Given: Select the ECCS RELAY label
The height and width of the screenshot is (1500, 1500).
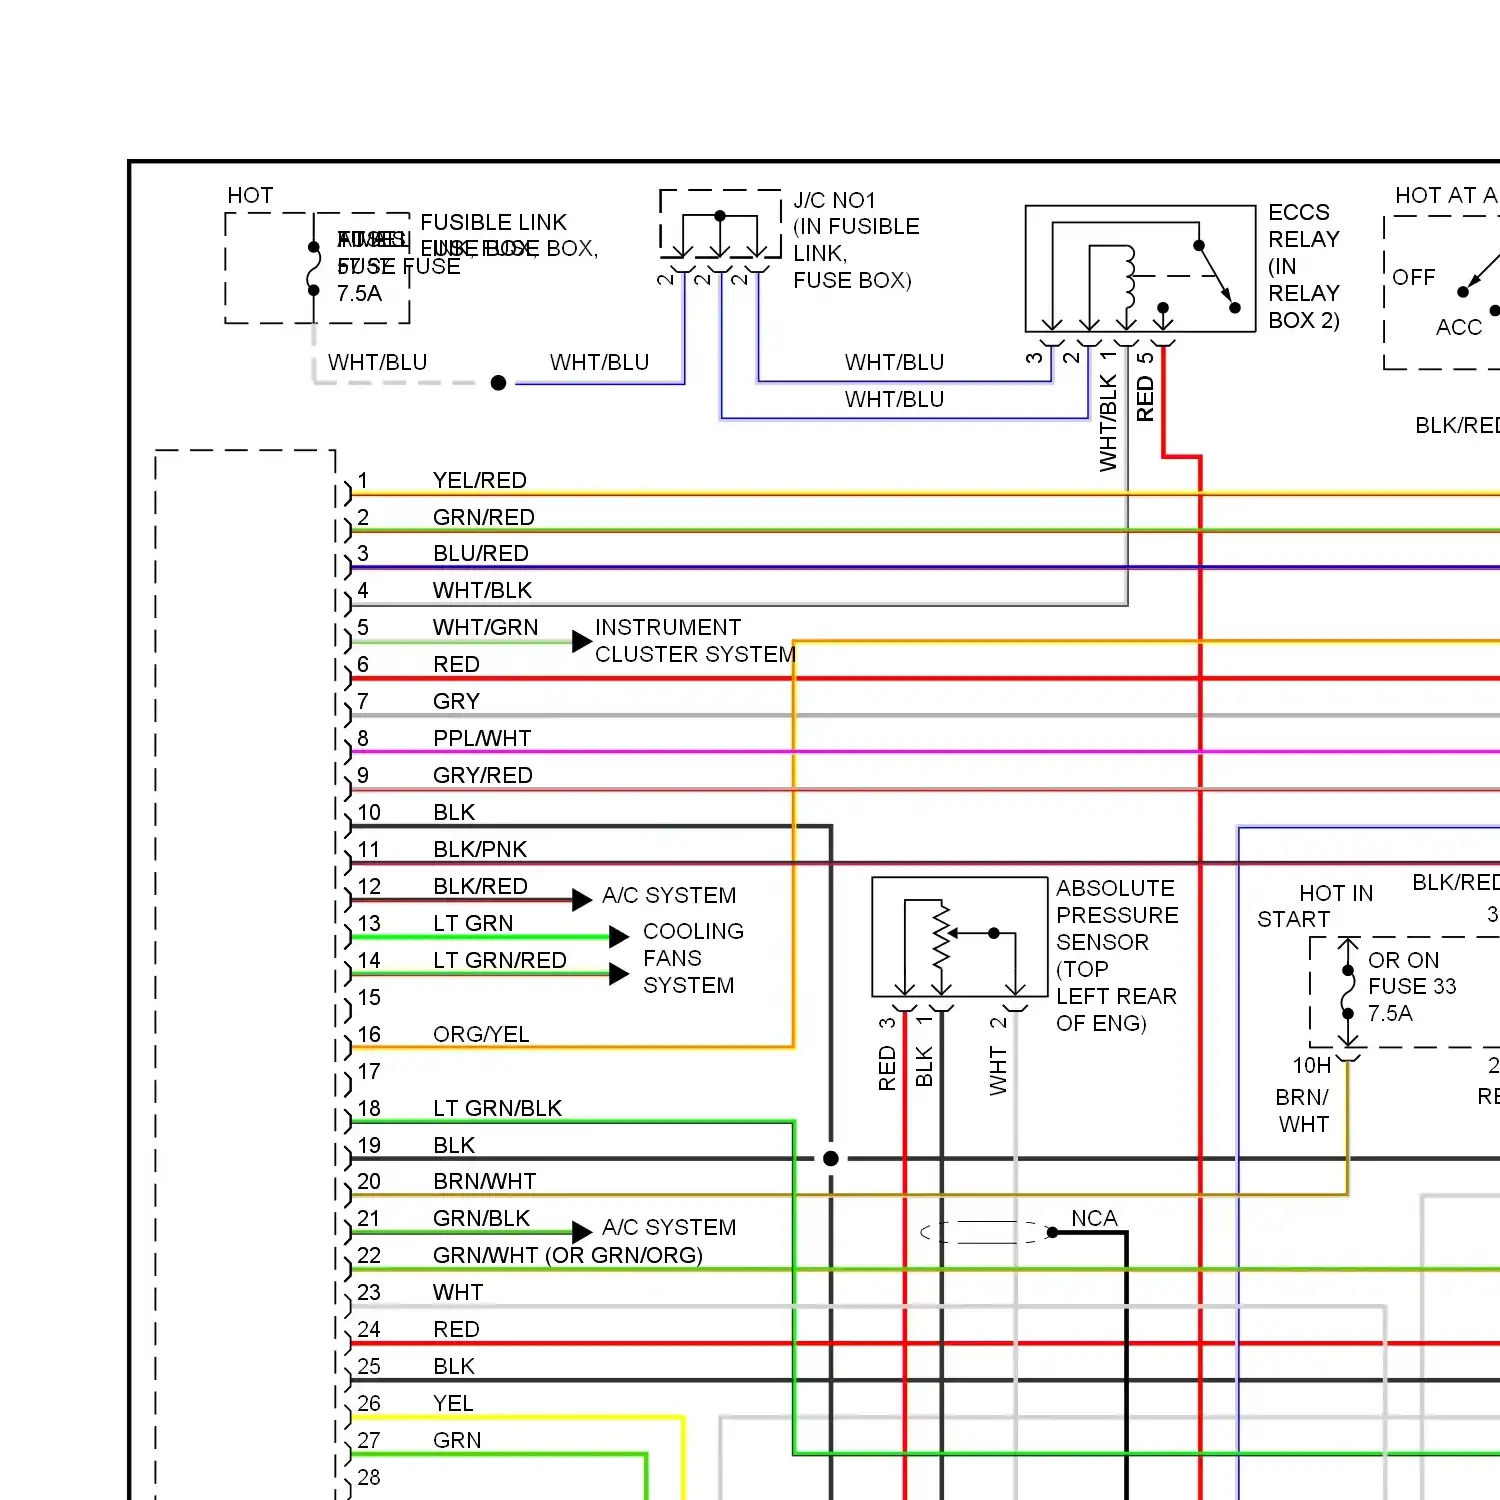Looking at the screenshot, I should coord(1304,266).
